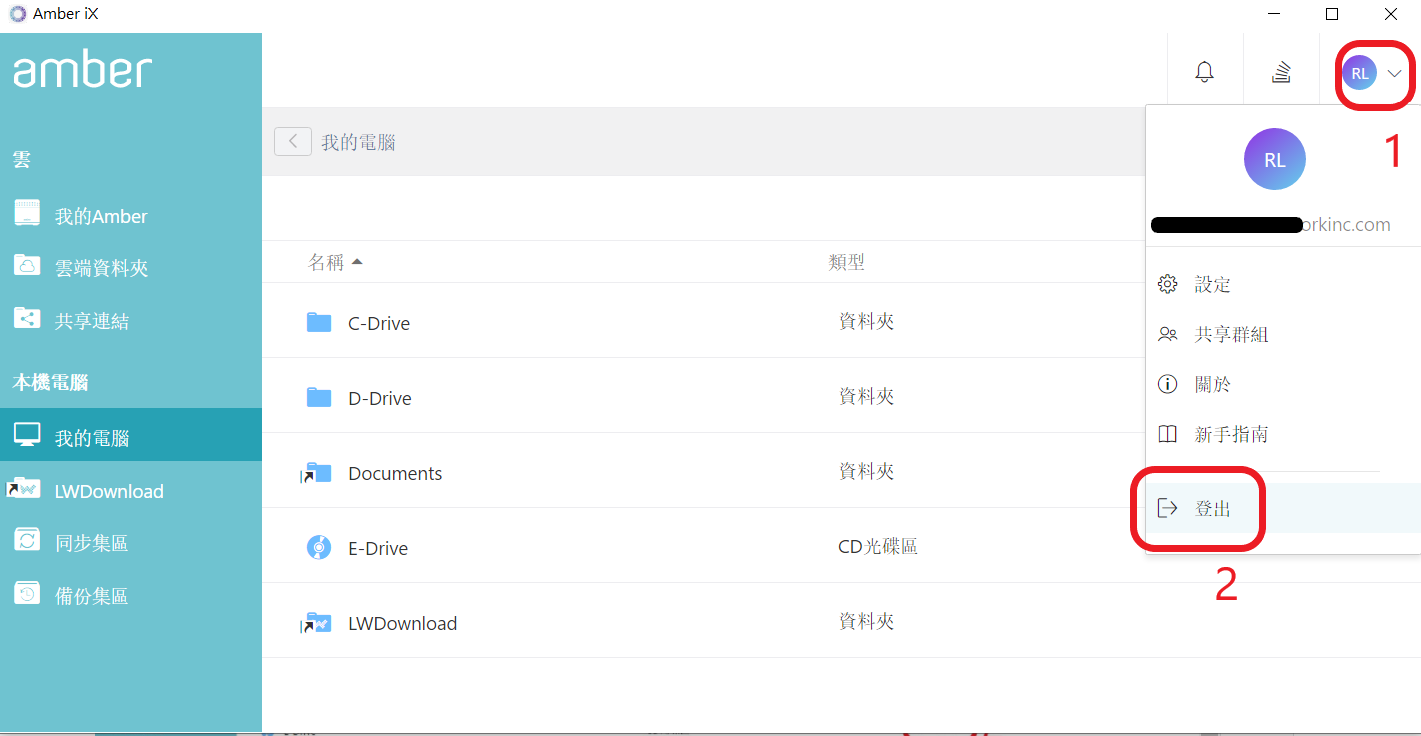Select 我的電腦 in the sidebar

click(131, 435)
